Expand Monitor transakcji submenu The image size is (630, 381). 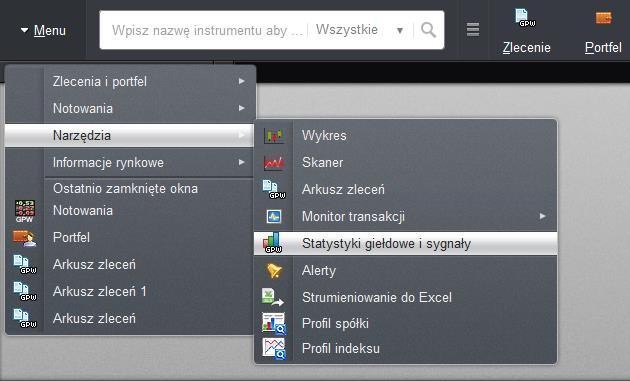point(406,216)
